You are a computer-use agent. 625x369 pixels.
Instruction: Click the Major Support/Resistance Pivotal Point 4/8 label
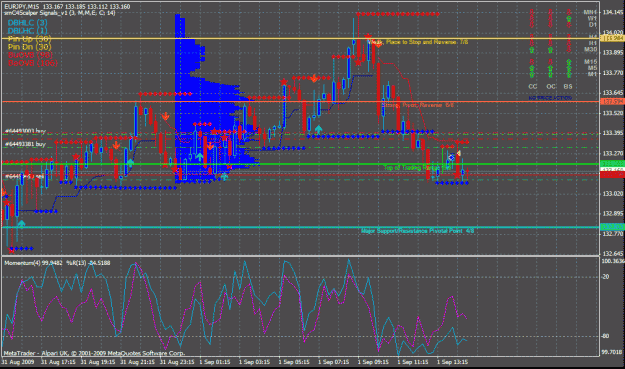(417, 231)
